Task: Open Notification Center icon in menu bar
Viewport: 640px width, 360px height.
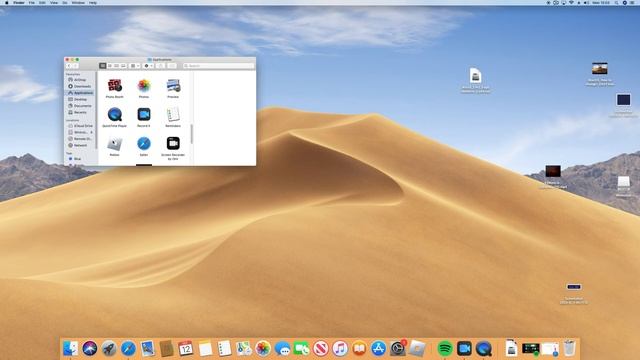Action: (633, 2)
